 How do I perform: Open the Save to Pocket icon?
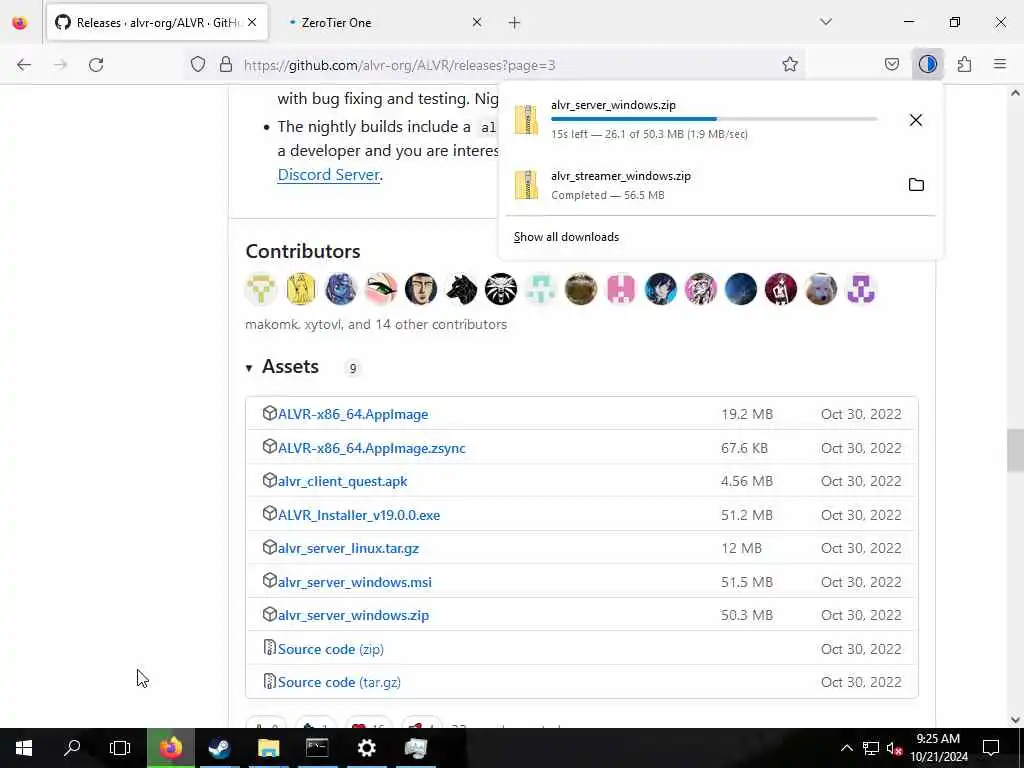coord(891,64)
